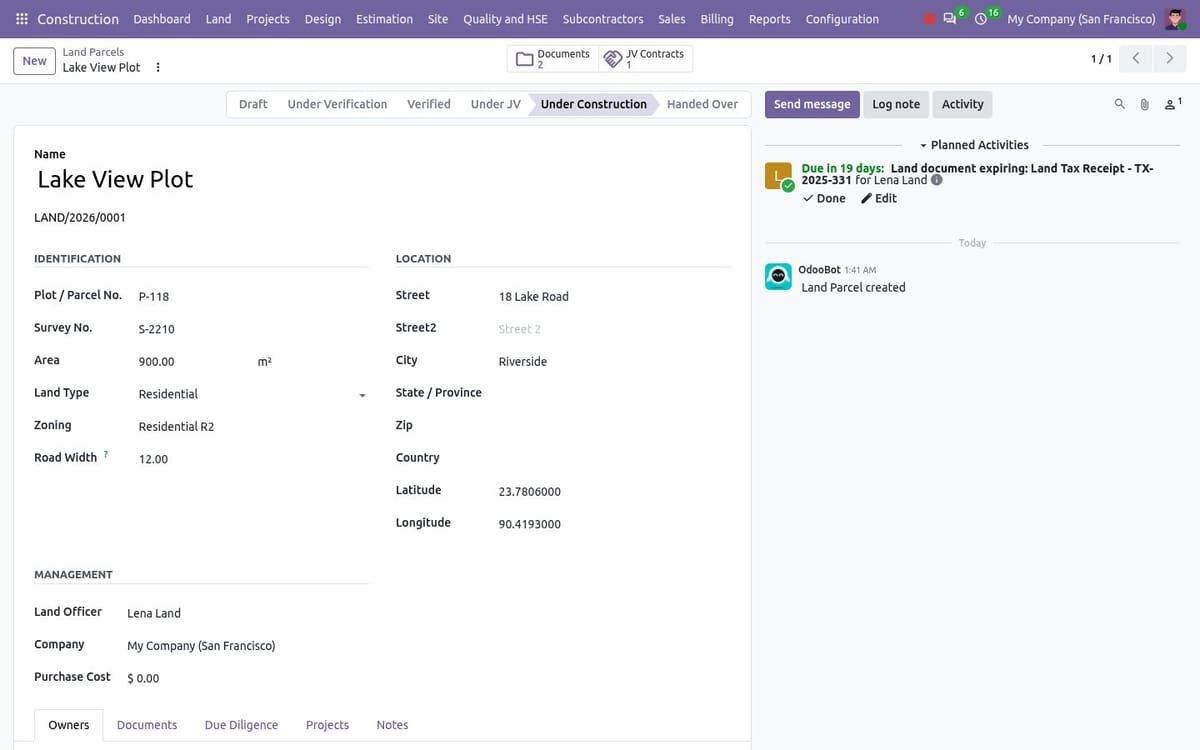Show info for the land document activity
This screenshot has width=1200, height=750.
point(936,180)
